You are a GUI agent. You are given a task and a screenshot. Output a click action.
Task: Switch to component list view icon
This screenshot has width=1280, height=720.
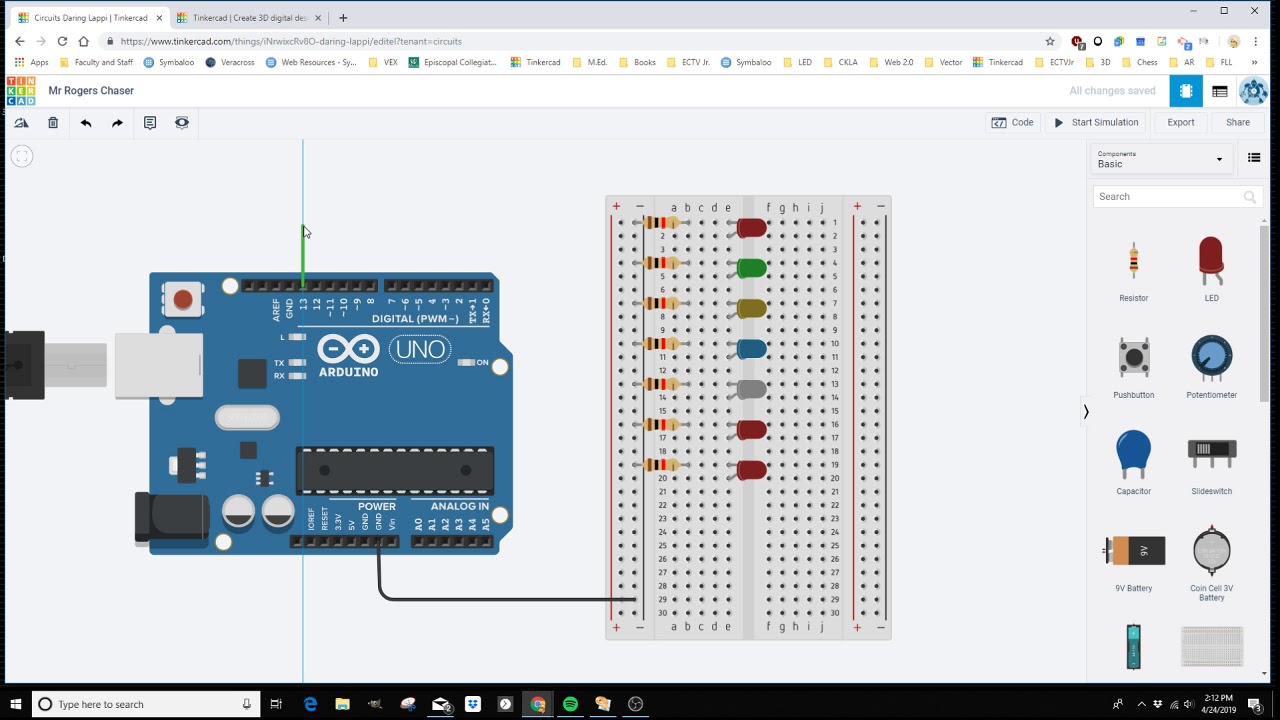click(x=1220, y=91)
